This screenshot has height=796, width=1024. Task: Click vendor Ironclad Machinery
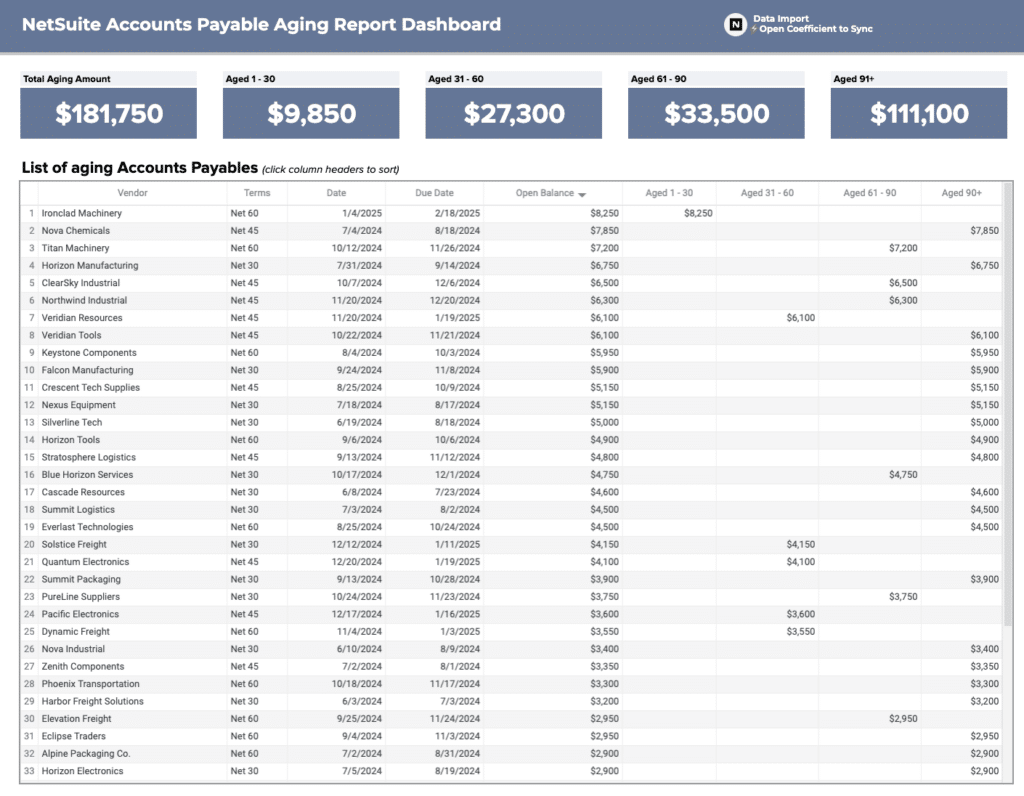coord(82,213)
